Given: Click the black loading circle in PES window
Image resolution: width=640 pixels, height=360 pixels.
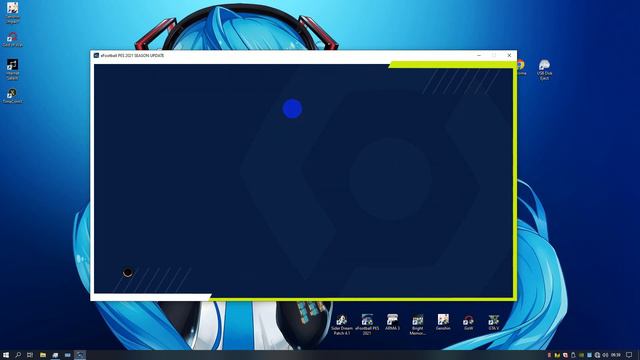Looking at the screenshot, I should 128,272.
